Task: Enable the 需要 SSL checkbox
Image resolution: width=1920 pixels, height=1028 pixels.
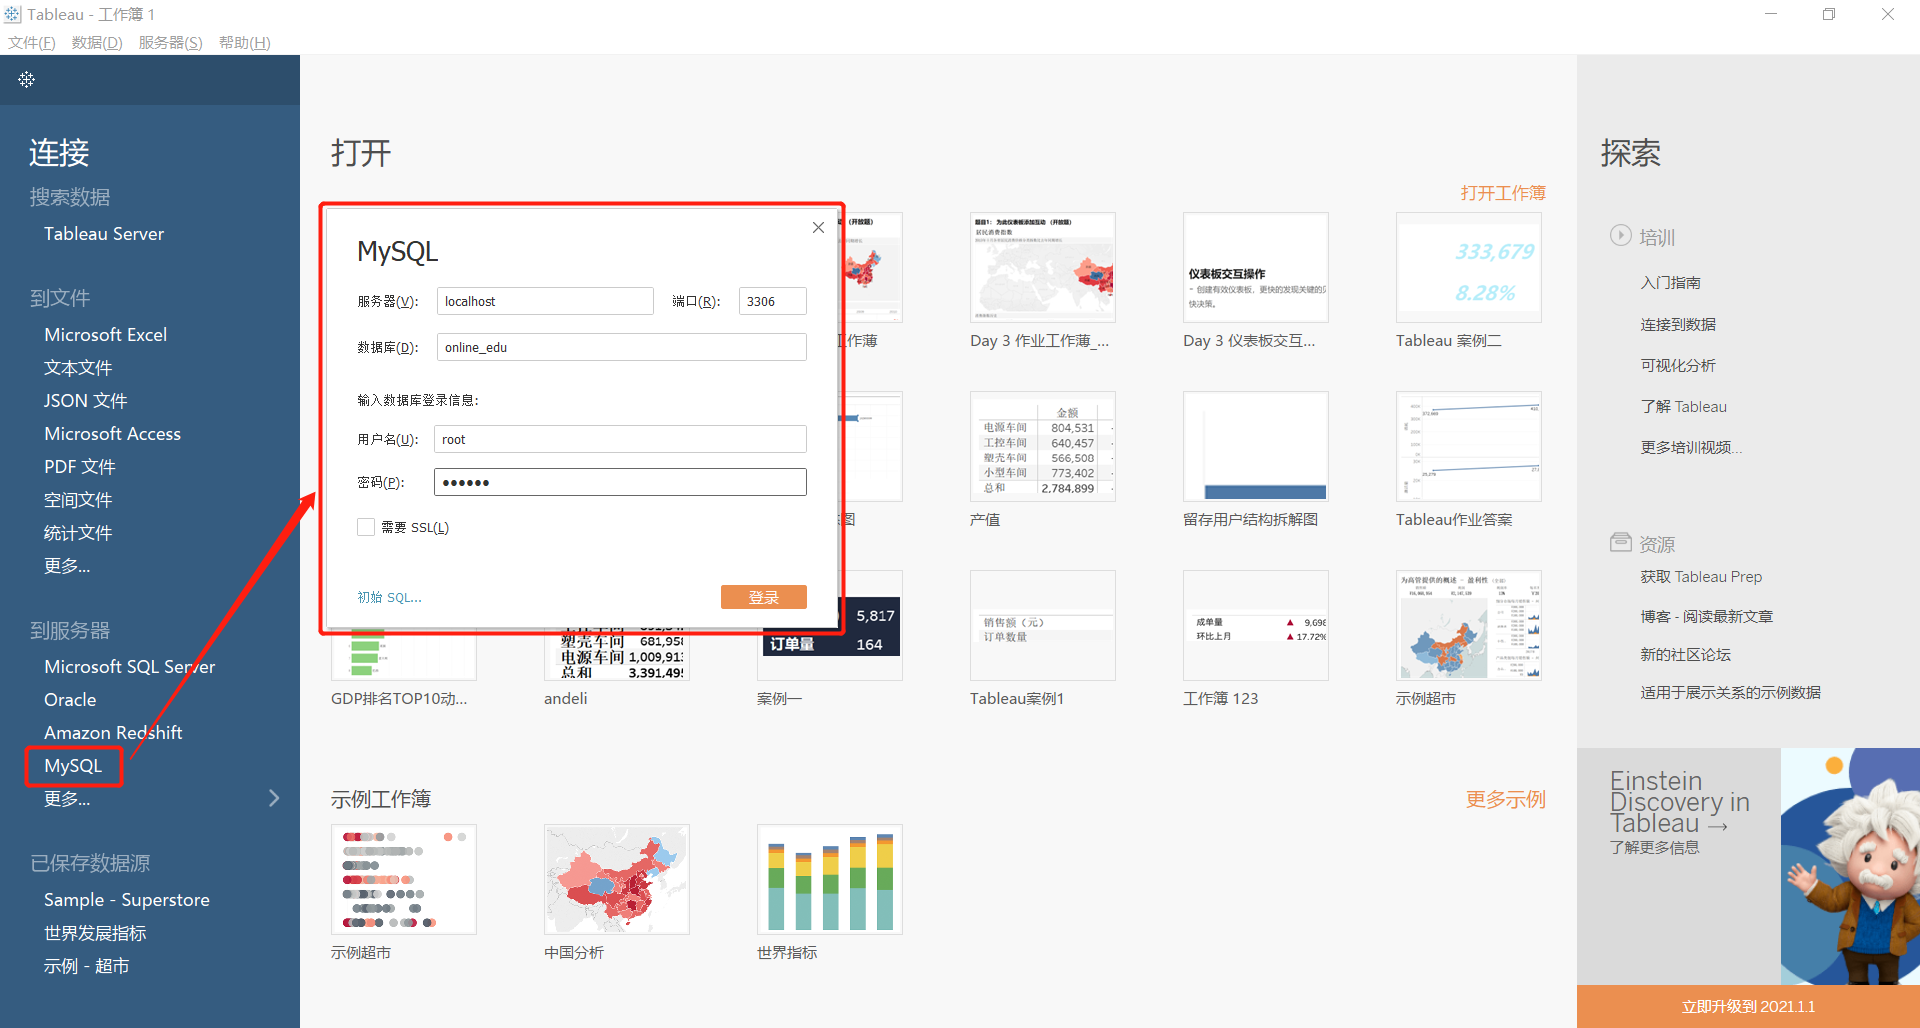Action: 366,527
